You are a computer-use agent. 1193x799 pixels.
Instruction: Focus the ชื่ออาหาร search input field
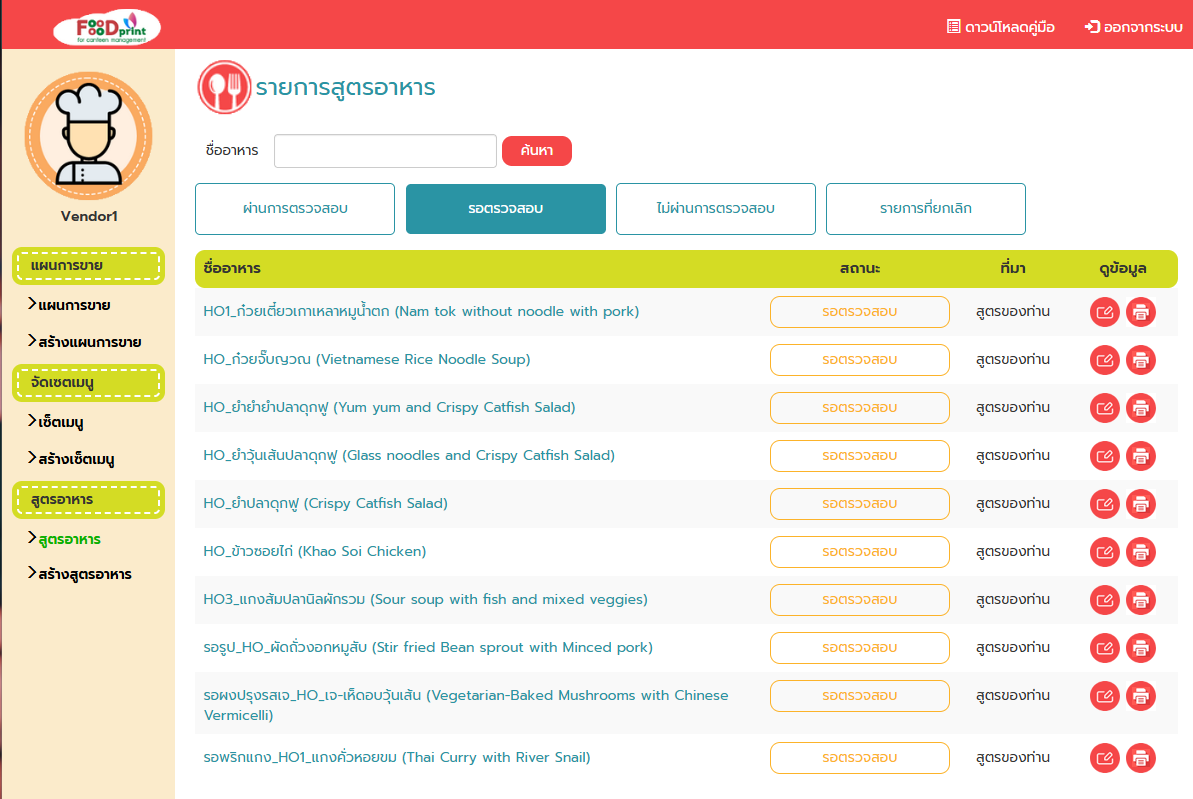coord(385,151)
